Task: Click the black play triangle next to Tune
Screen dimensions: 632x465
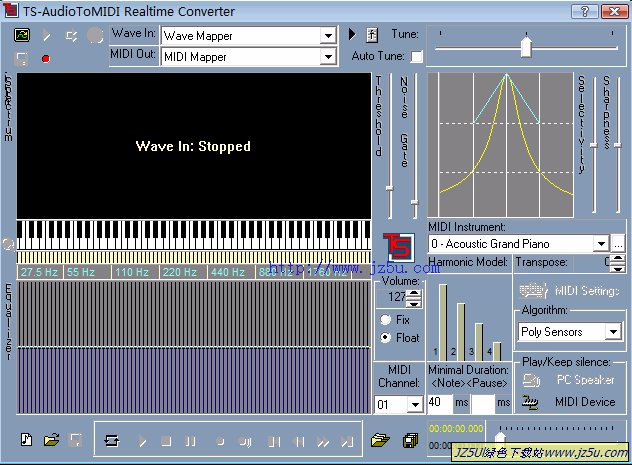Action: [352, 34]
